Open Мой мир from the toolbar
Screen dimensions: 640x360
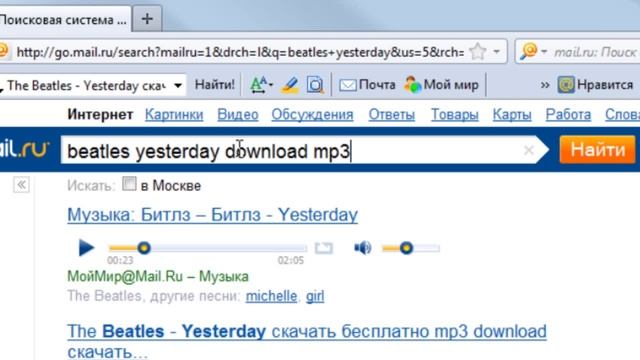(441, 85)
